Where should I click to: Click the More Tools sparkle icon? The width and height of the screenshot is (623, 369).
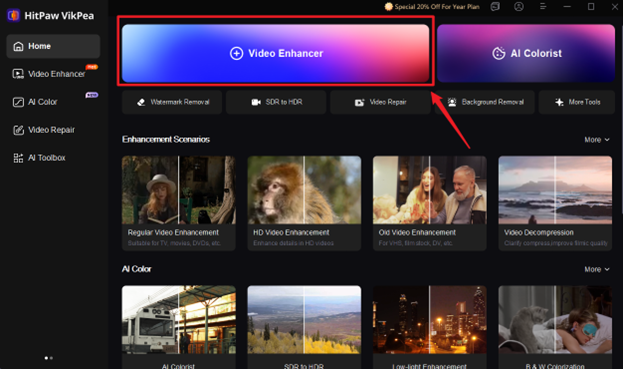(x=559, y=102)
